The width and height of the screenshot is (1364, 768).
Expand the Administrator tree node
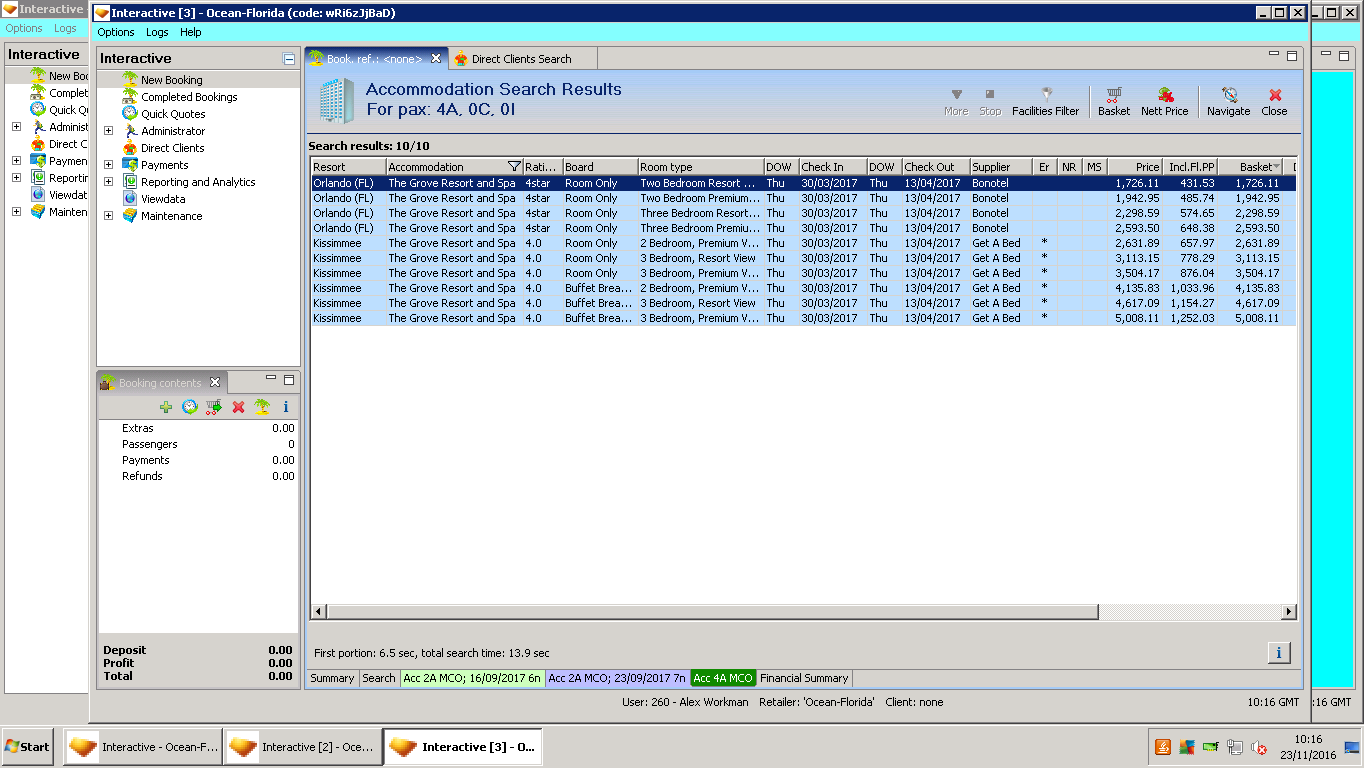109,131
